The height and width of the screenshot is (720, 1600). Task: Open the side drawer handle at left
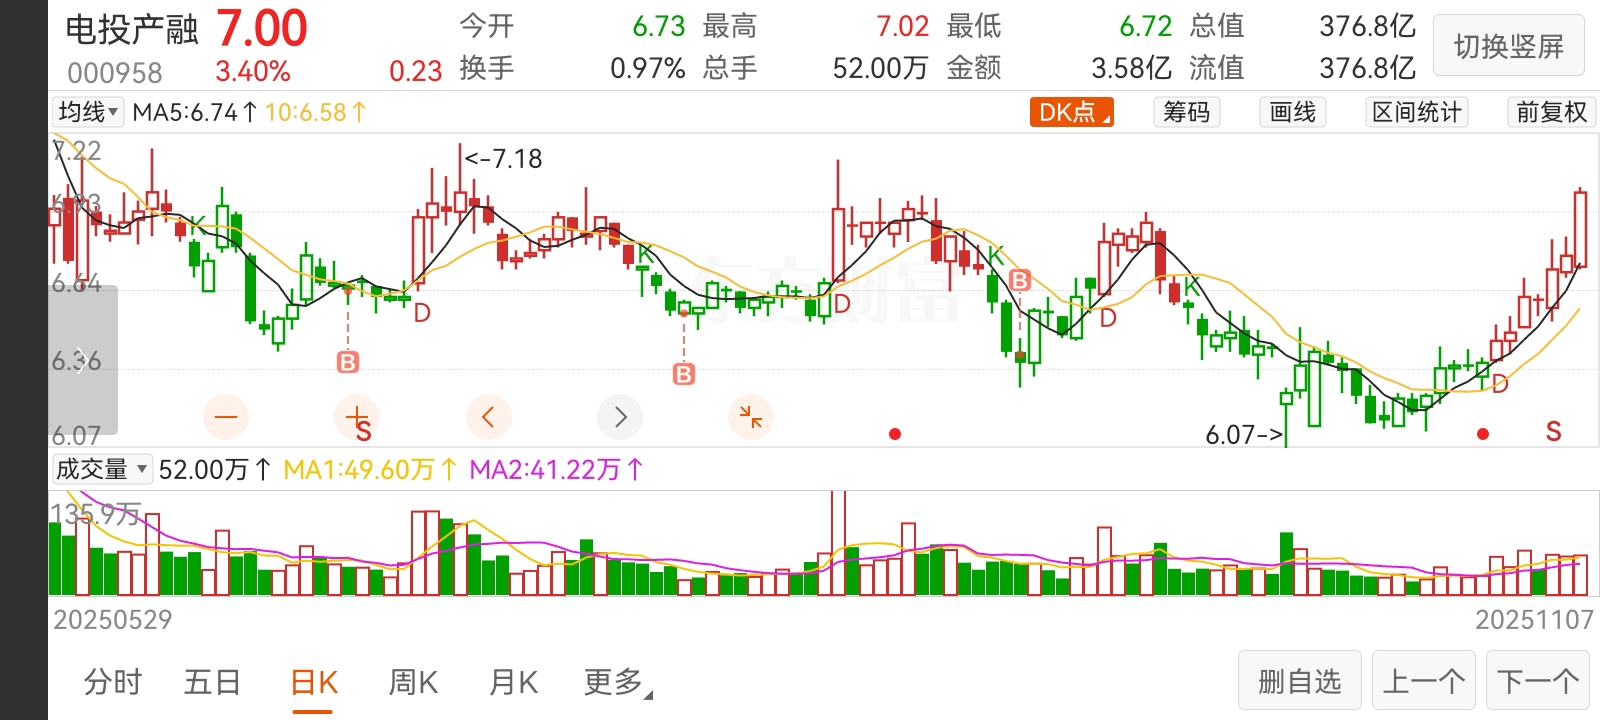click(83, 360)
